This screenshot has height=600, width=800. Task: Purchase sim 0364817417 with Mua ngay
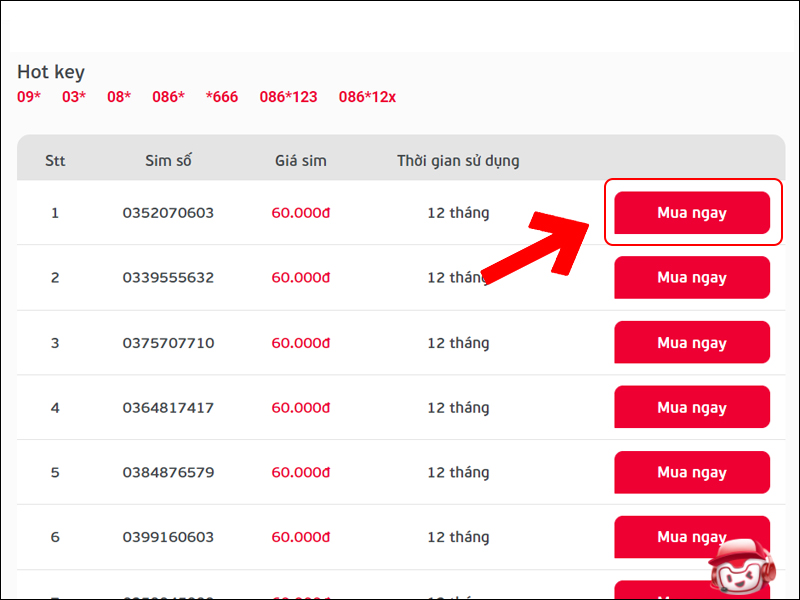pyautogui.click(x=691, y=408)
